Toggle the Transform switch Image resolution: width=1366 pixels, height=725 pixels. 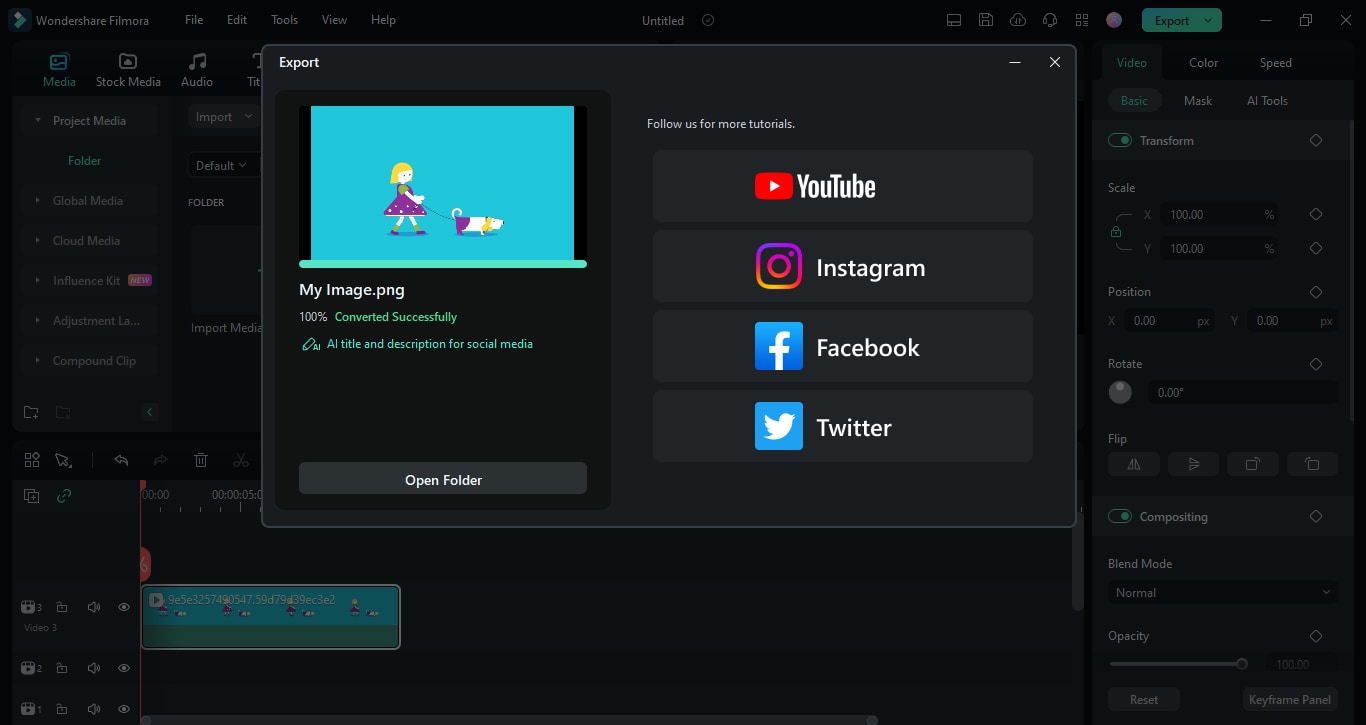1120,141
